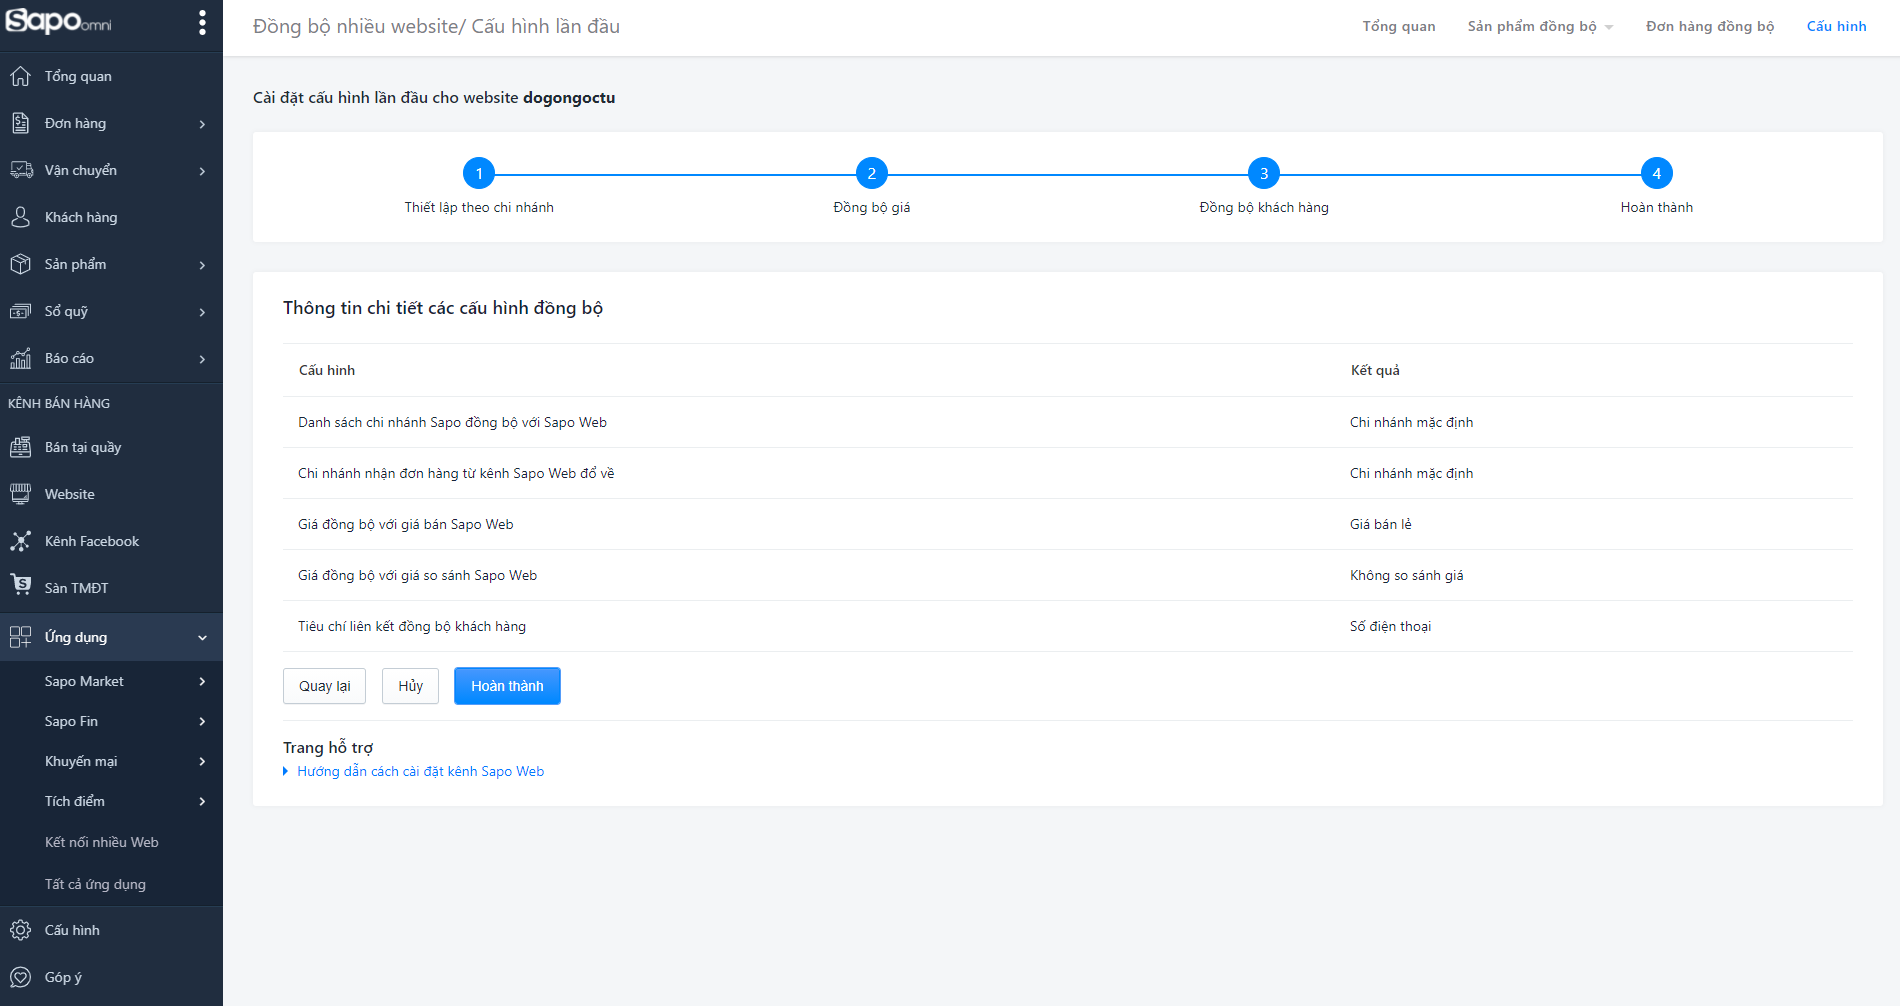Click the Bán tại quầy register icon
Screen dimensions: 1900x1006
pos(21,447)
